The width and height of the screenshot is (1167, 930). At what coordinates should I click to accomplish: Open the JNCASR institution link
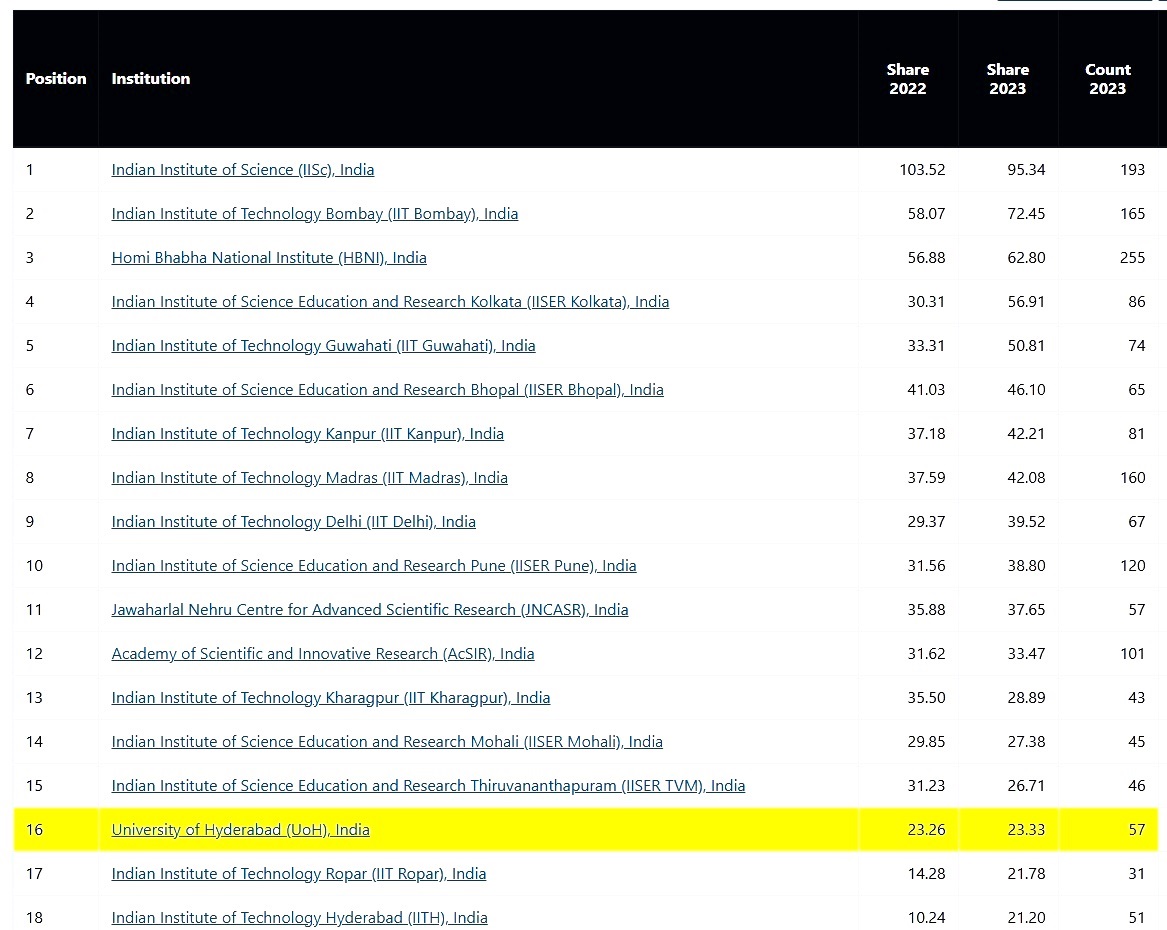coord(370,609)
